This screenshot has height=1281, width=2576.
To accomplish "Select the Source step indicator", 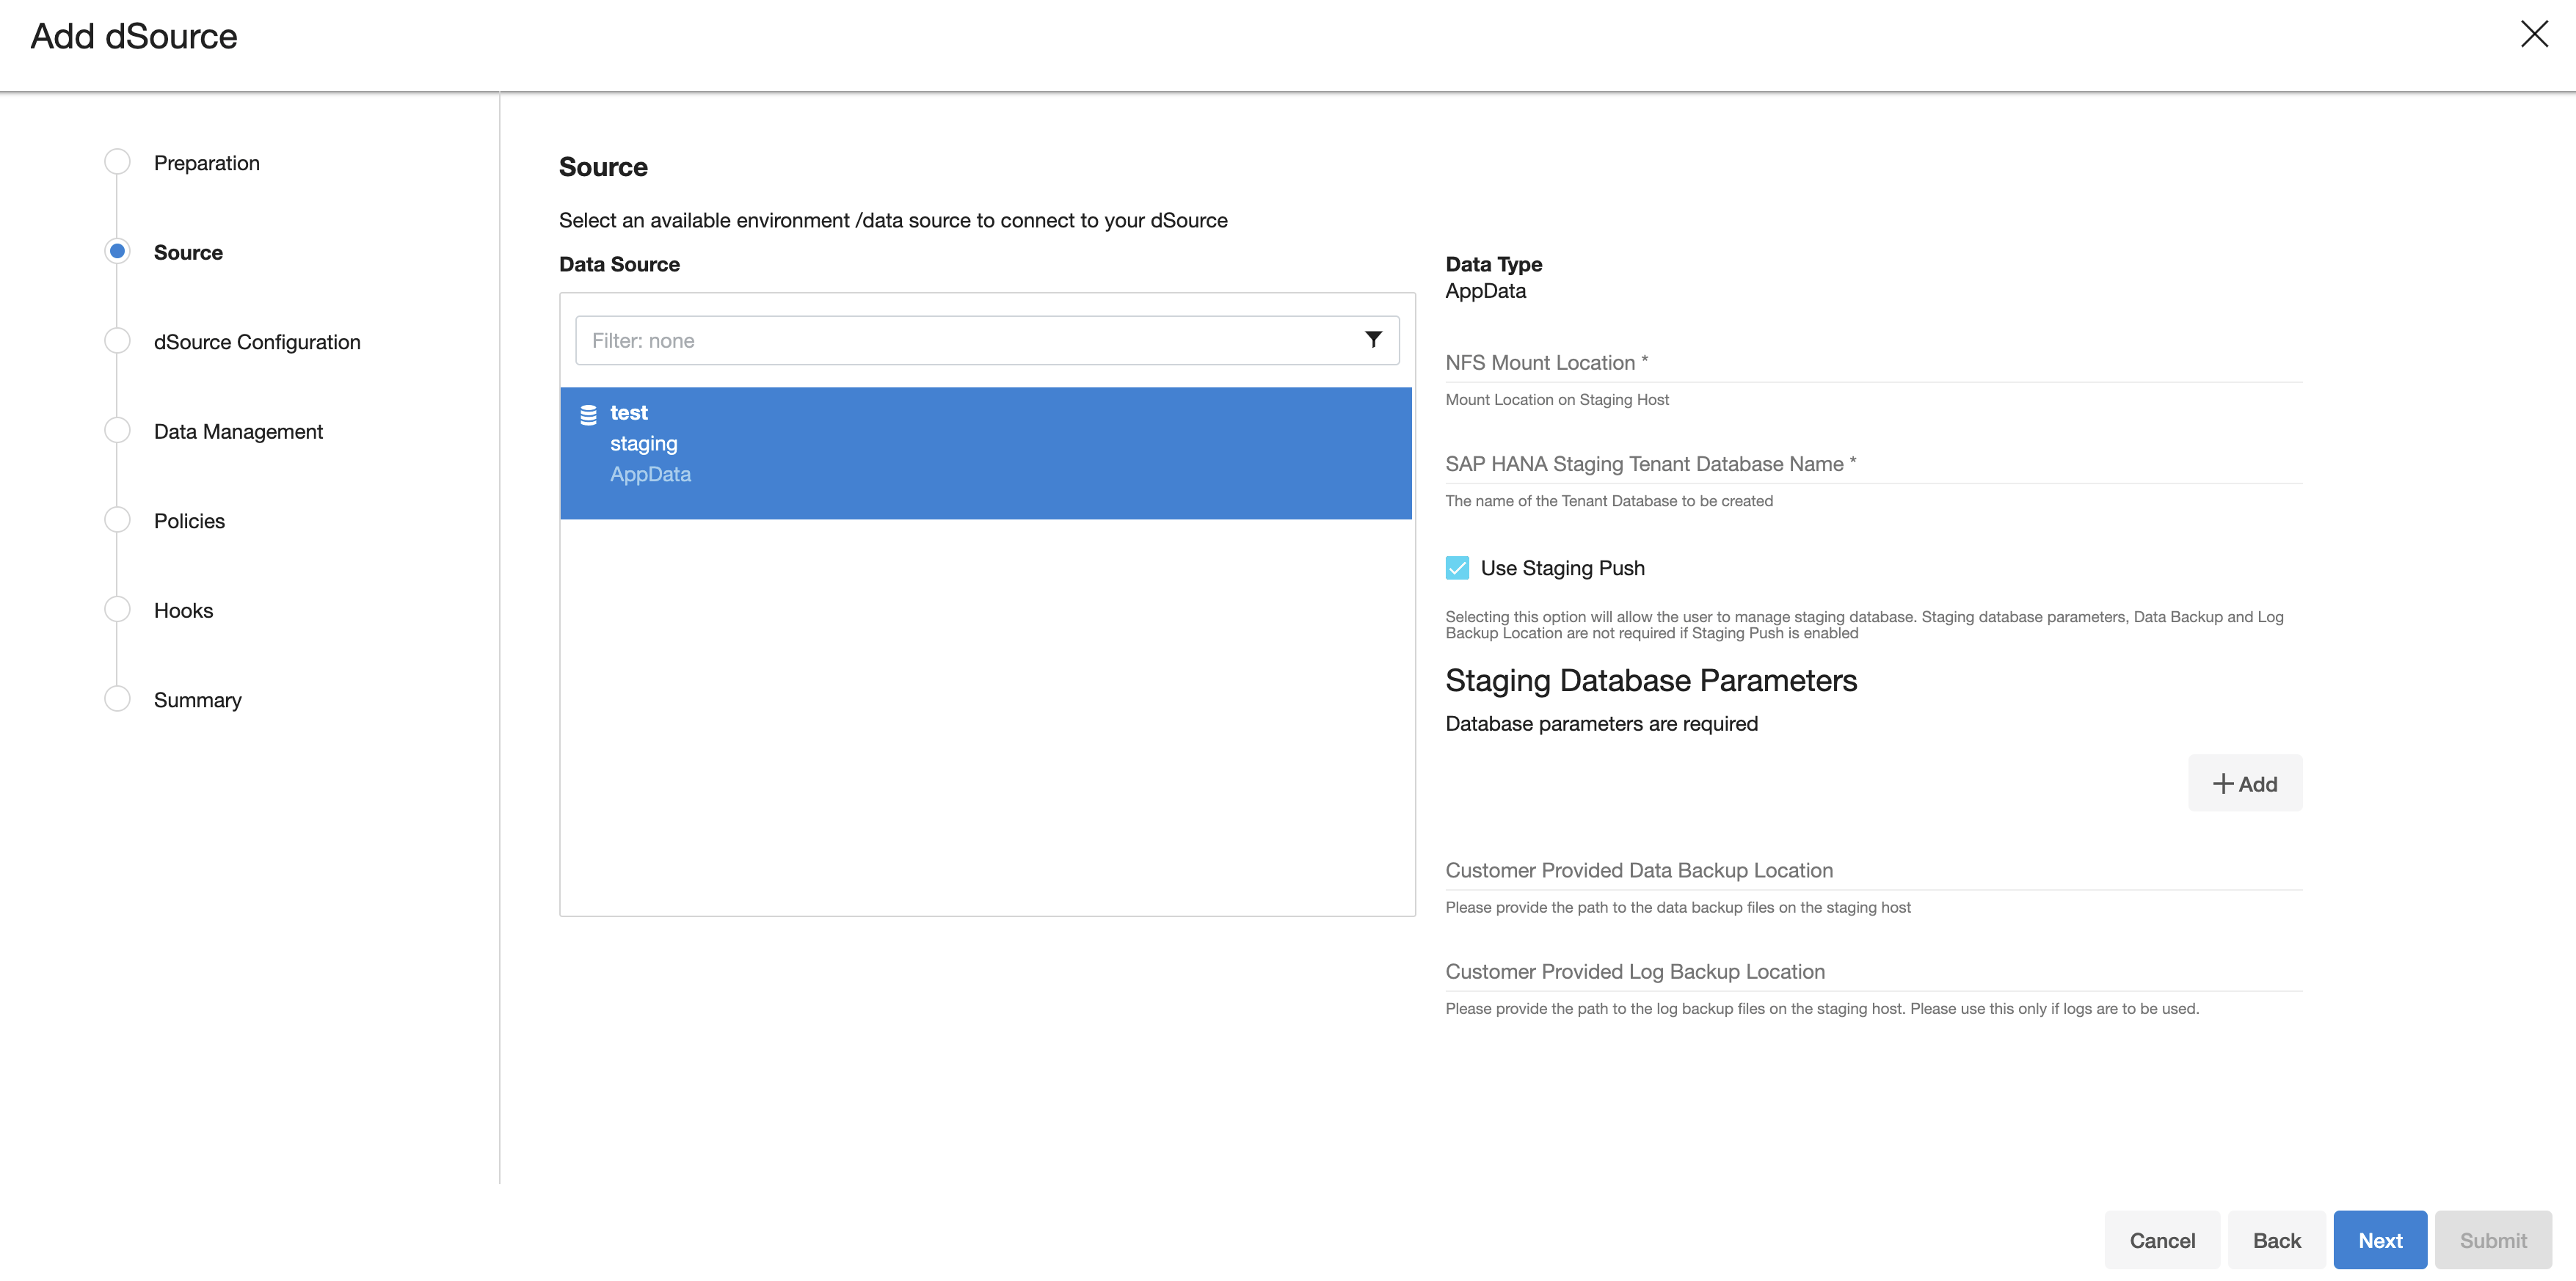I will pyautogui.click(x=117, y=251).
